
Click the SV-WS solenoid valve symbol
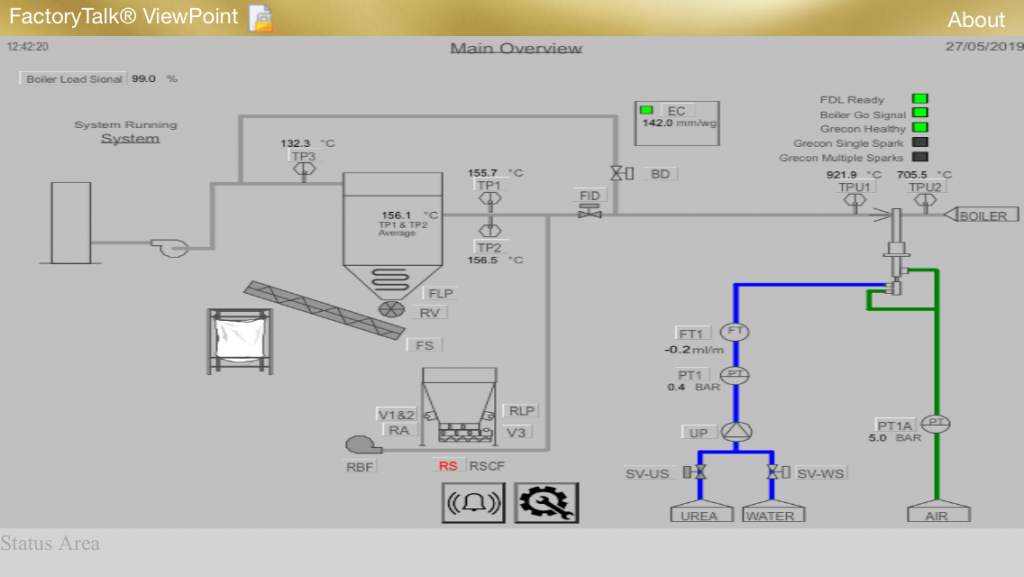tap(778, 471)
